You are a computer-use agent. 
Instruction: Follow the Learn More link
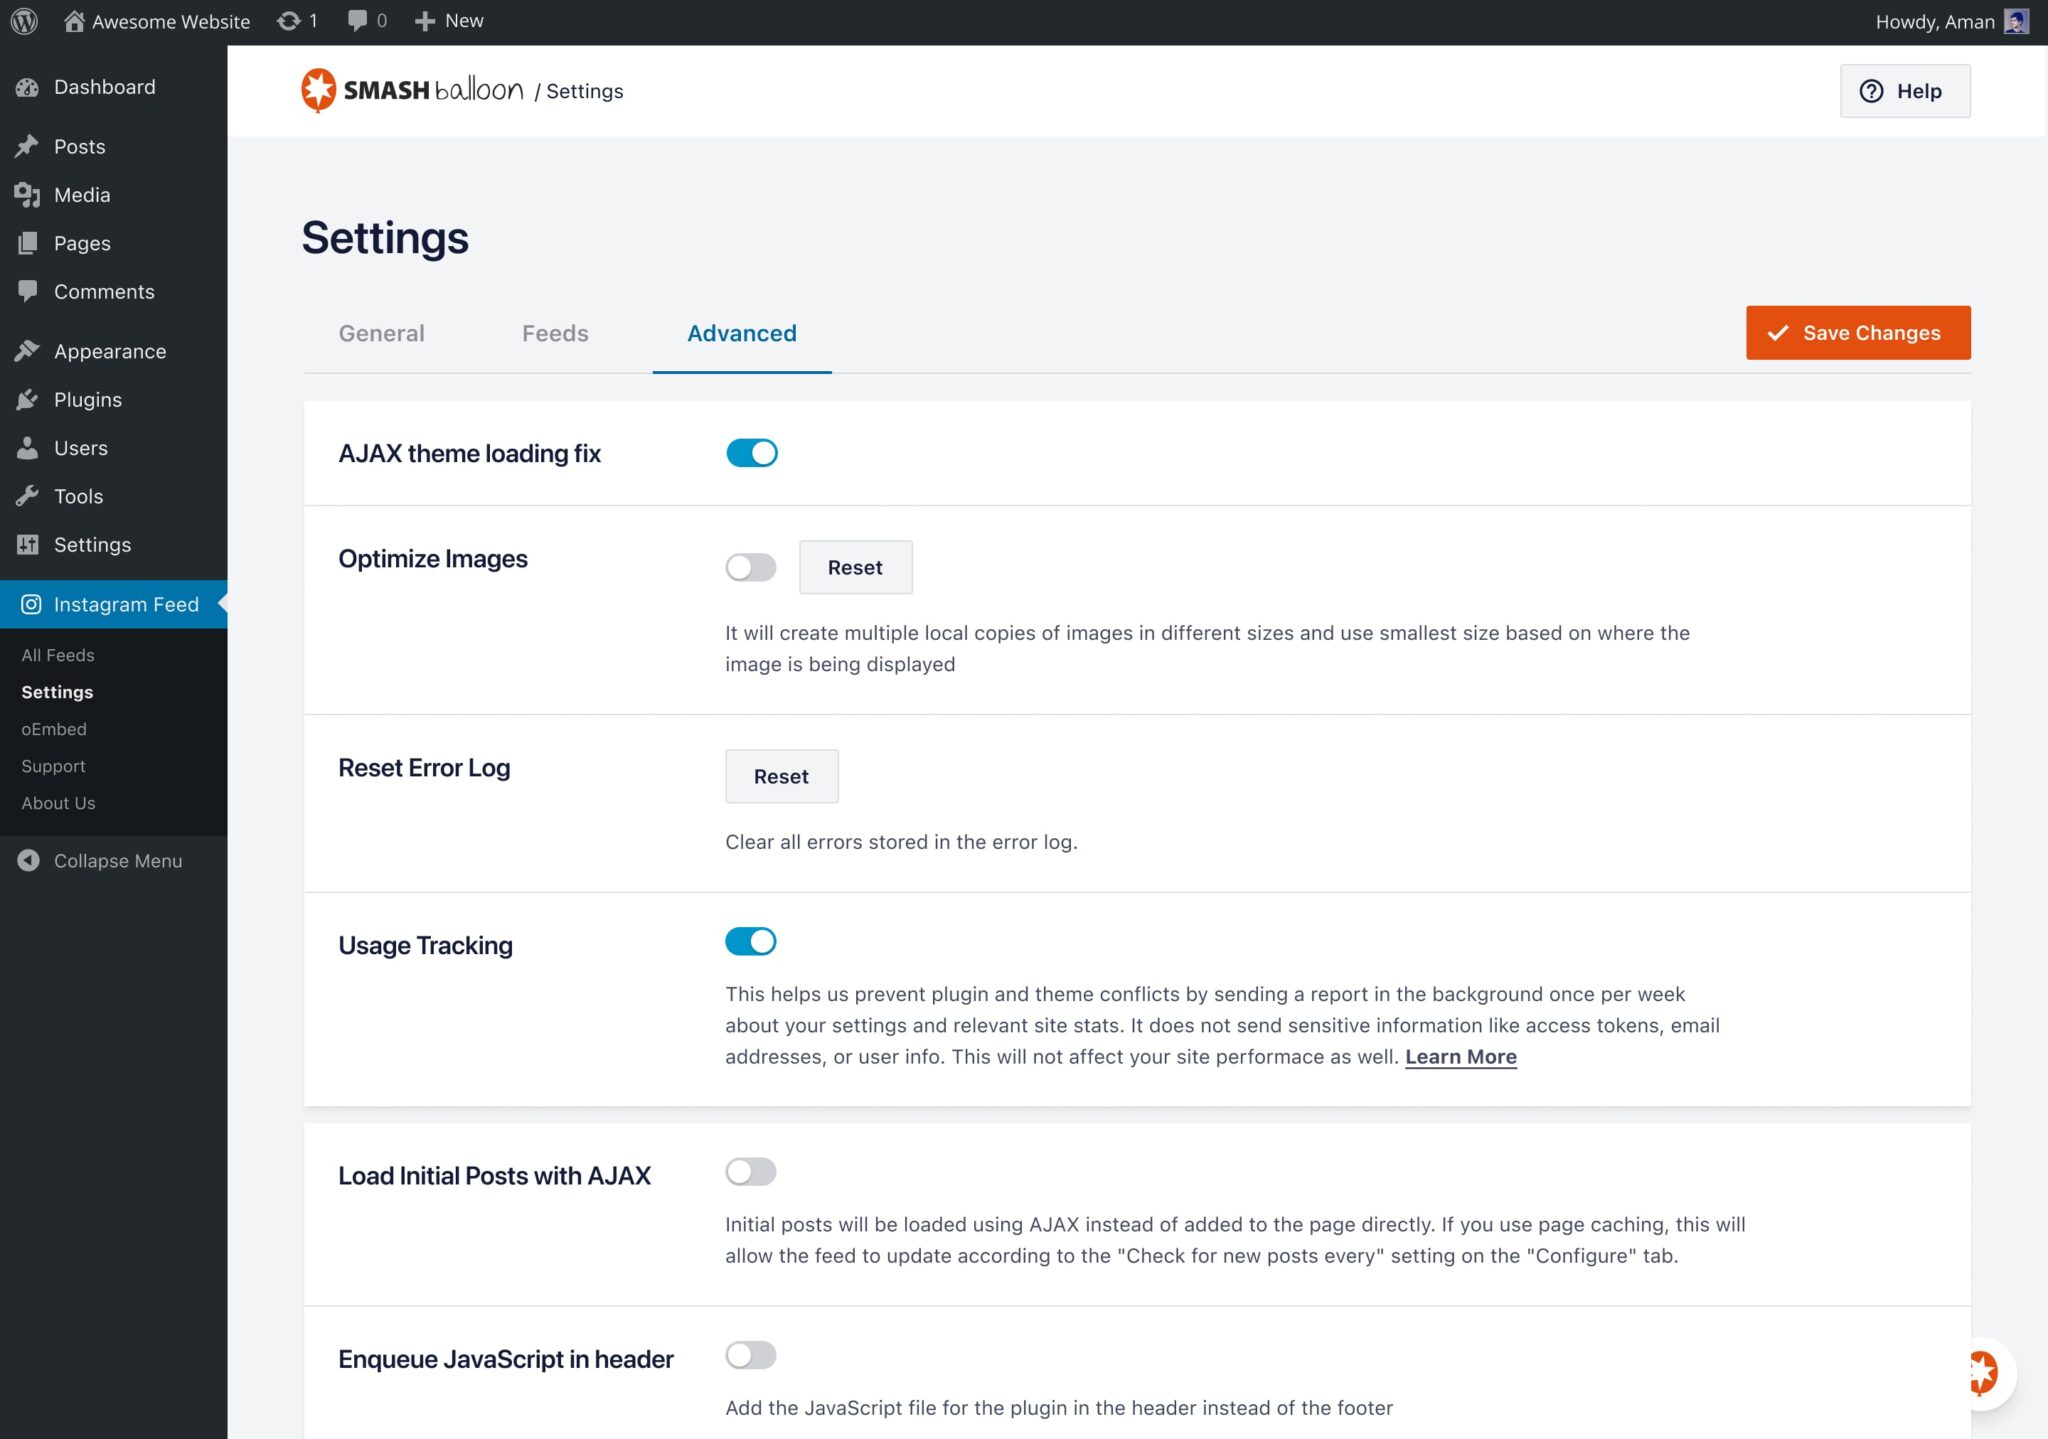coord(1460,1057)
